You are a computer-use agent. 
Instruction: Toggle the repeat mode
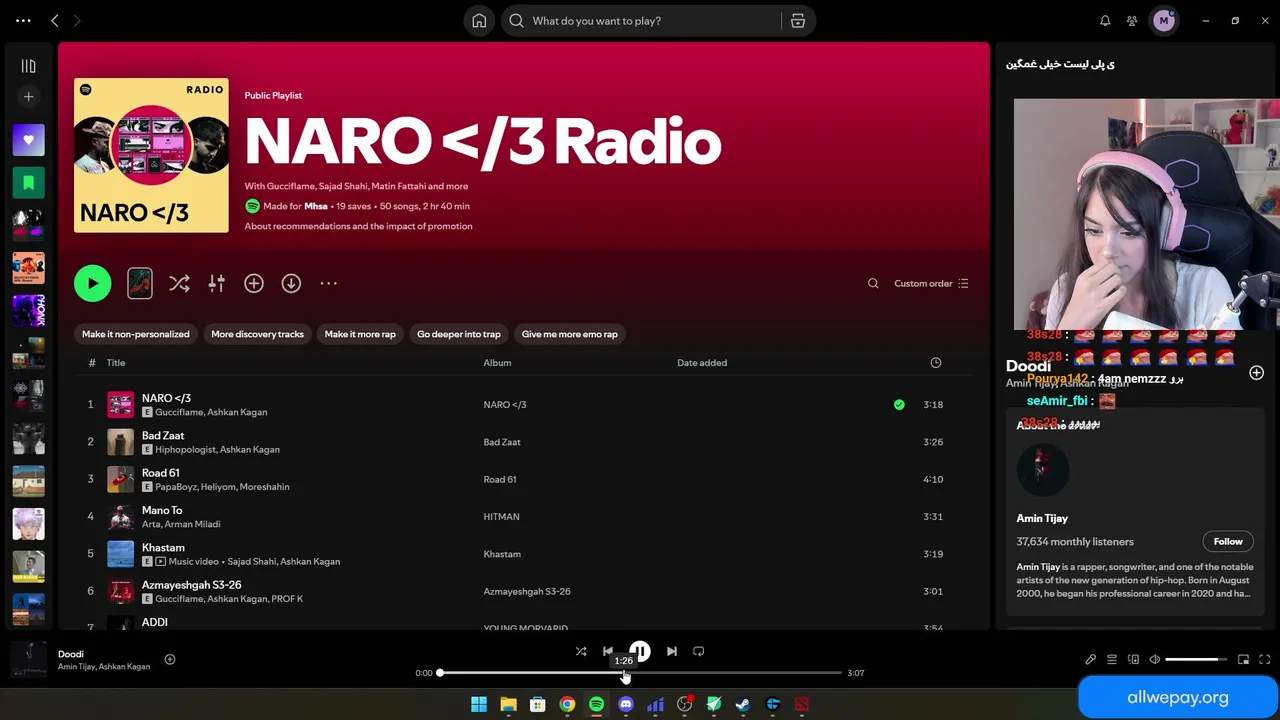(x=699, y=651)
